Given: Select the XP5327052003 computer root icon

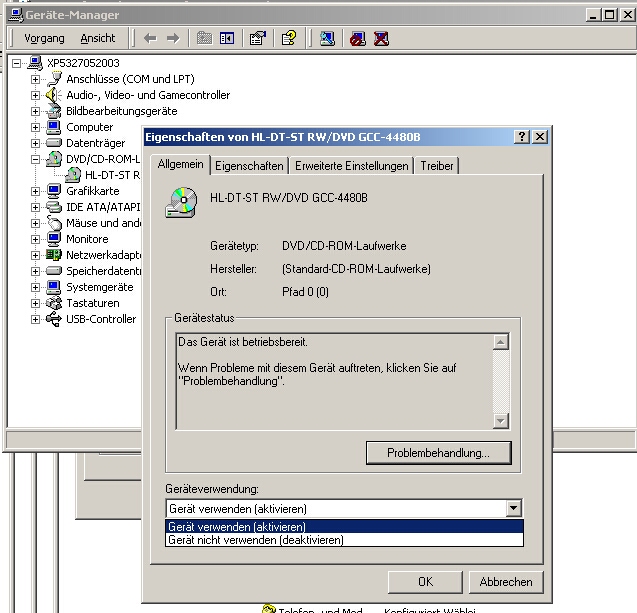Looking at the screenshot, I should (35, 63).
